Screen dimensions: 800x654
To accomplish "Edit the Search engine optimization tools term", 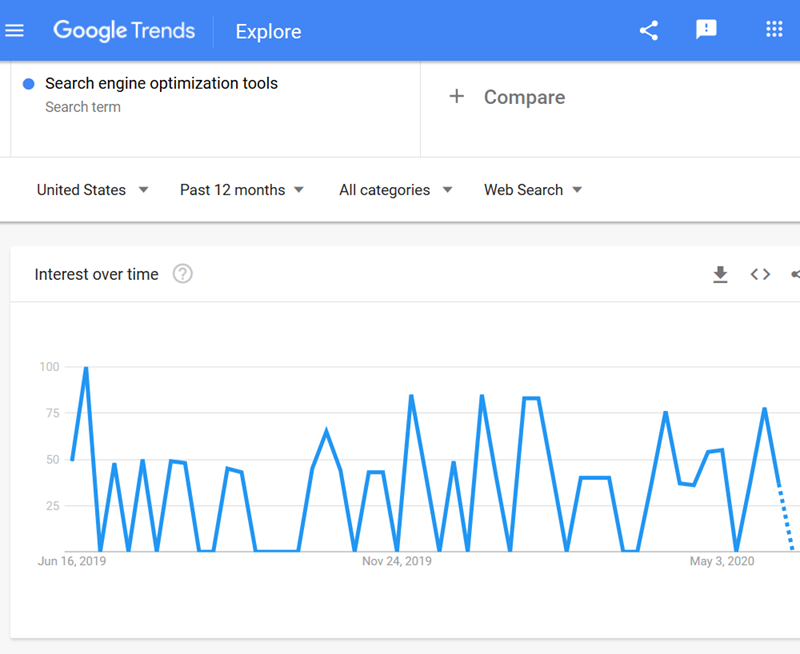I will click(161, 84).
